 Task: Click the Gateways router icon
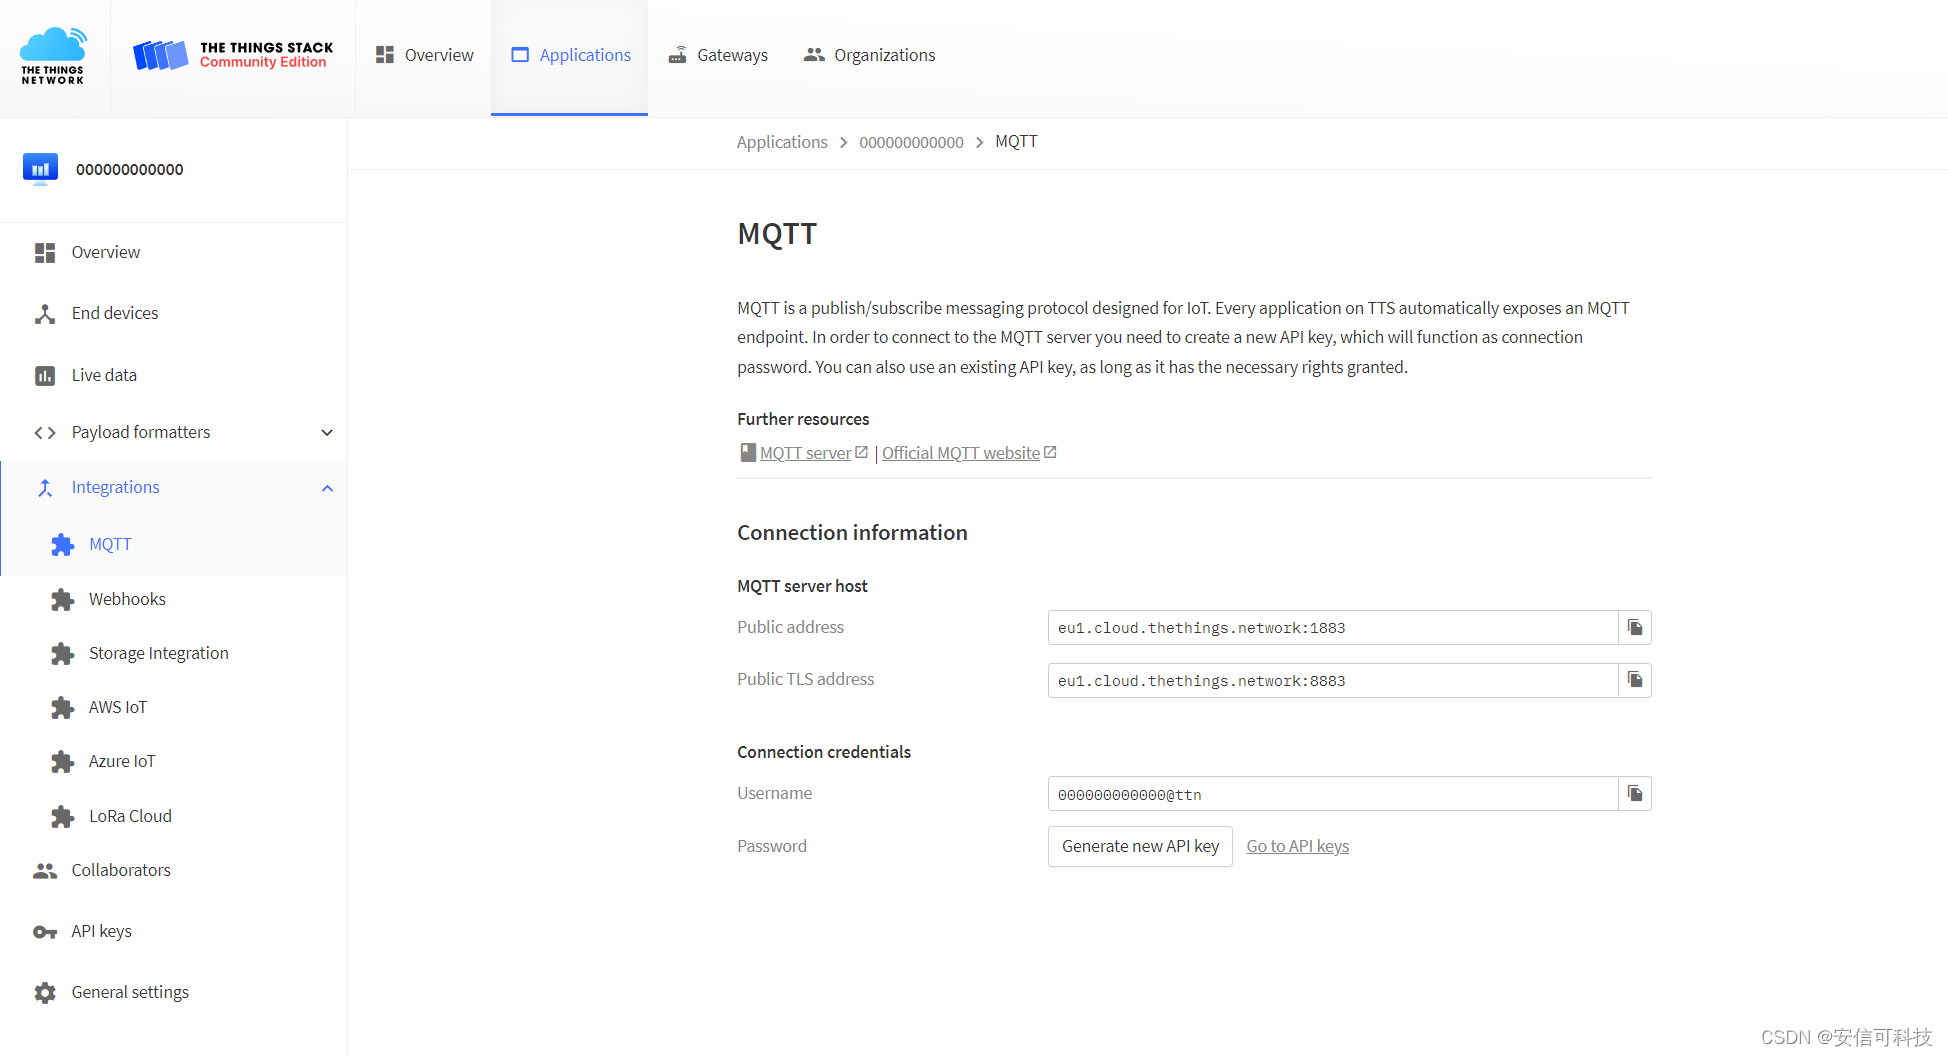(x=678, y=55)
